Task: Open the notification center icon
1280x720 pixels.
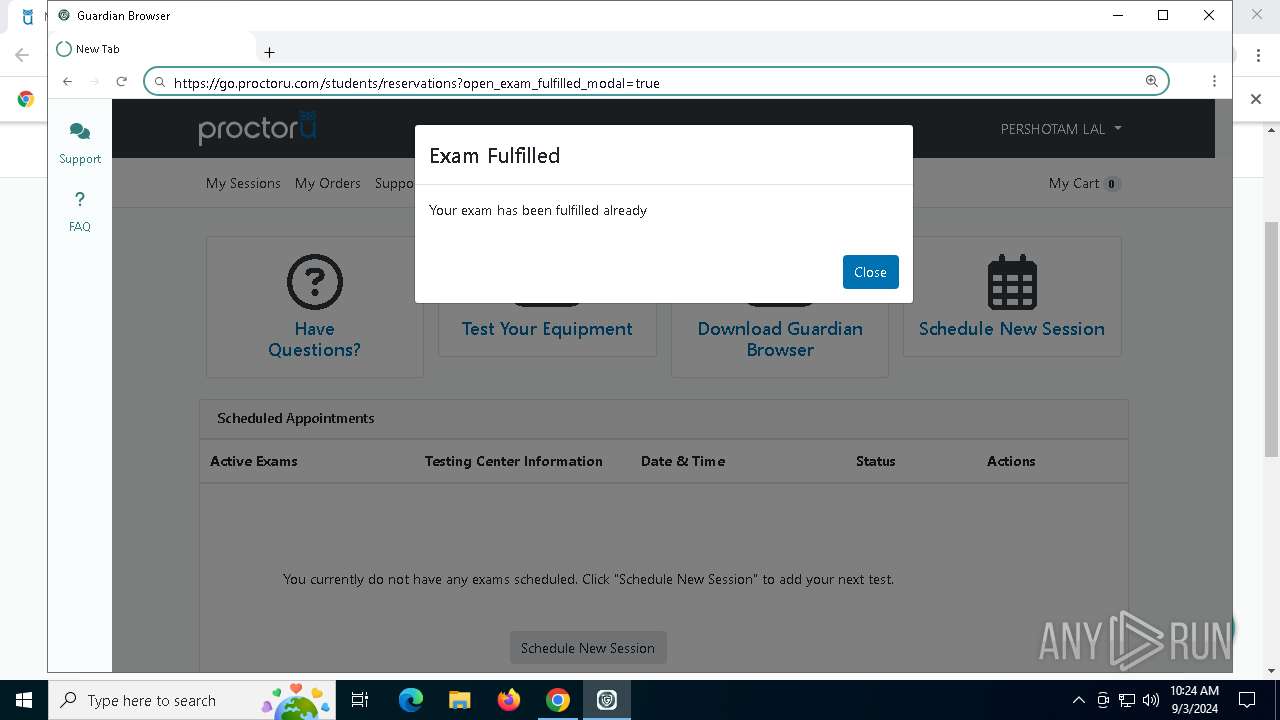Action: (x=1247, y=700)
